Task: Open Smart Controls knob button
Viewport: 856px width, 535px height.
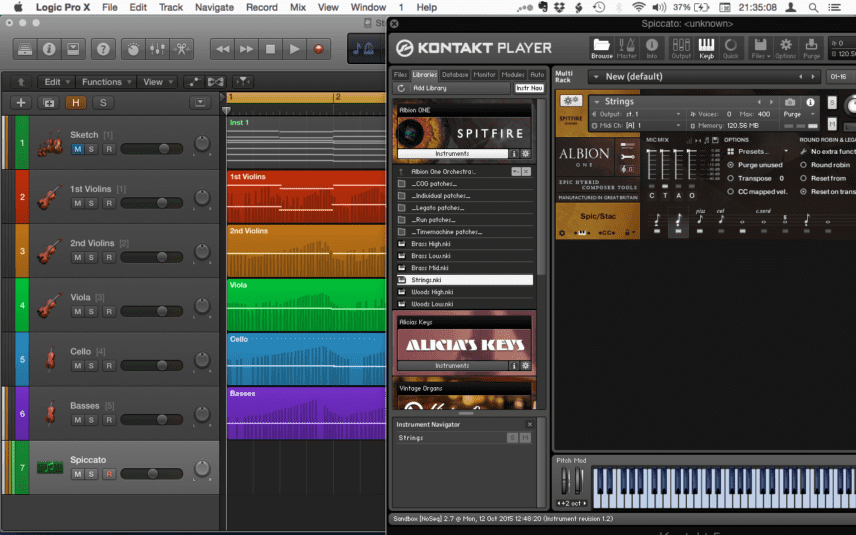Action: click(x=133, y=49)
